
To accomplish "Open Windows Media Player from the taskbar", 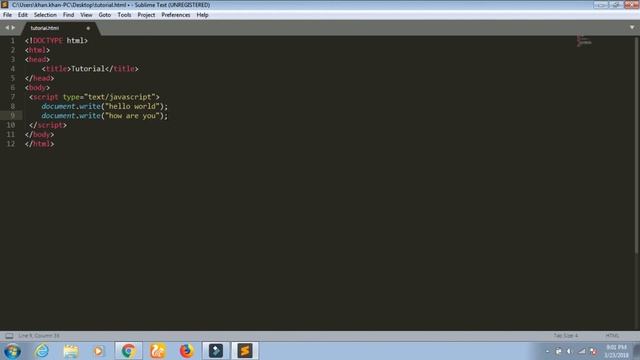I will (98, 351).
